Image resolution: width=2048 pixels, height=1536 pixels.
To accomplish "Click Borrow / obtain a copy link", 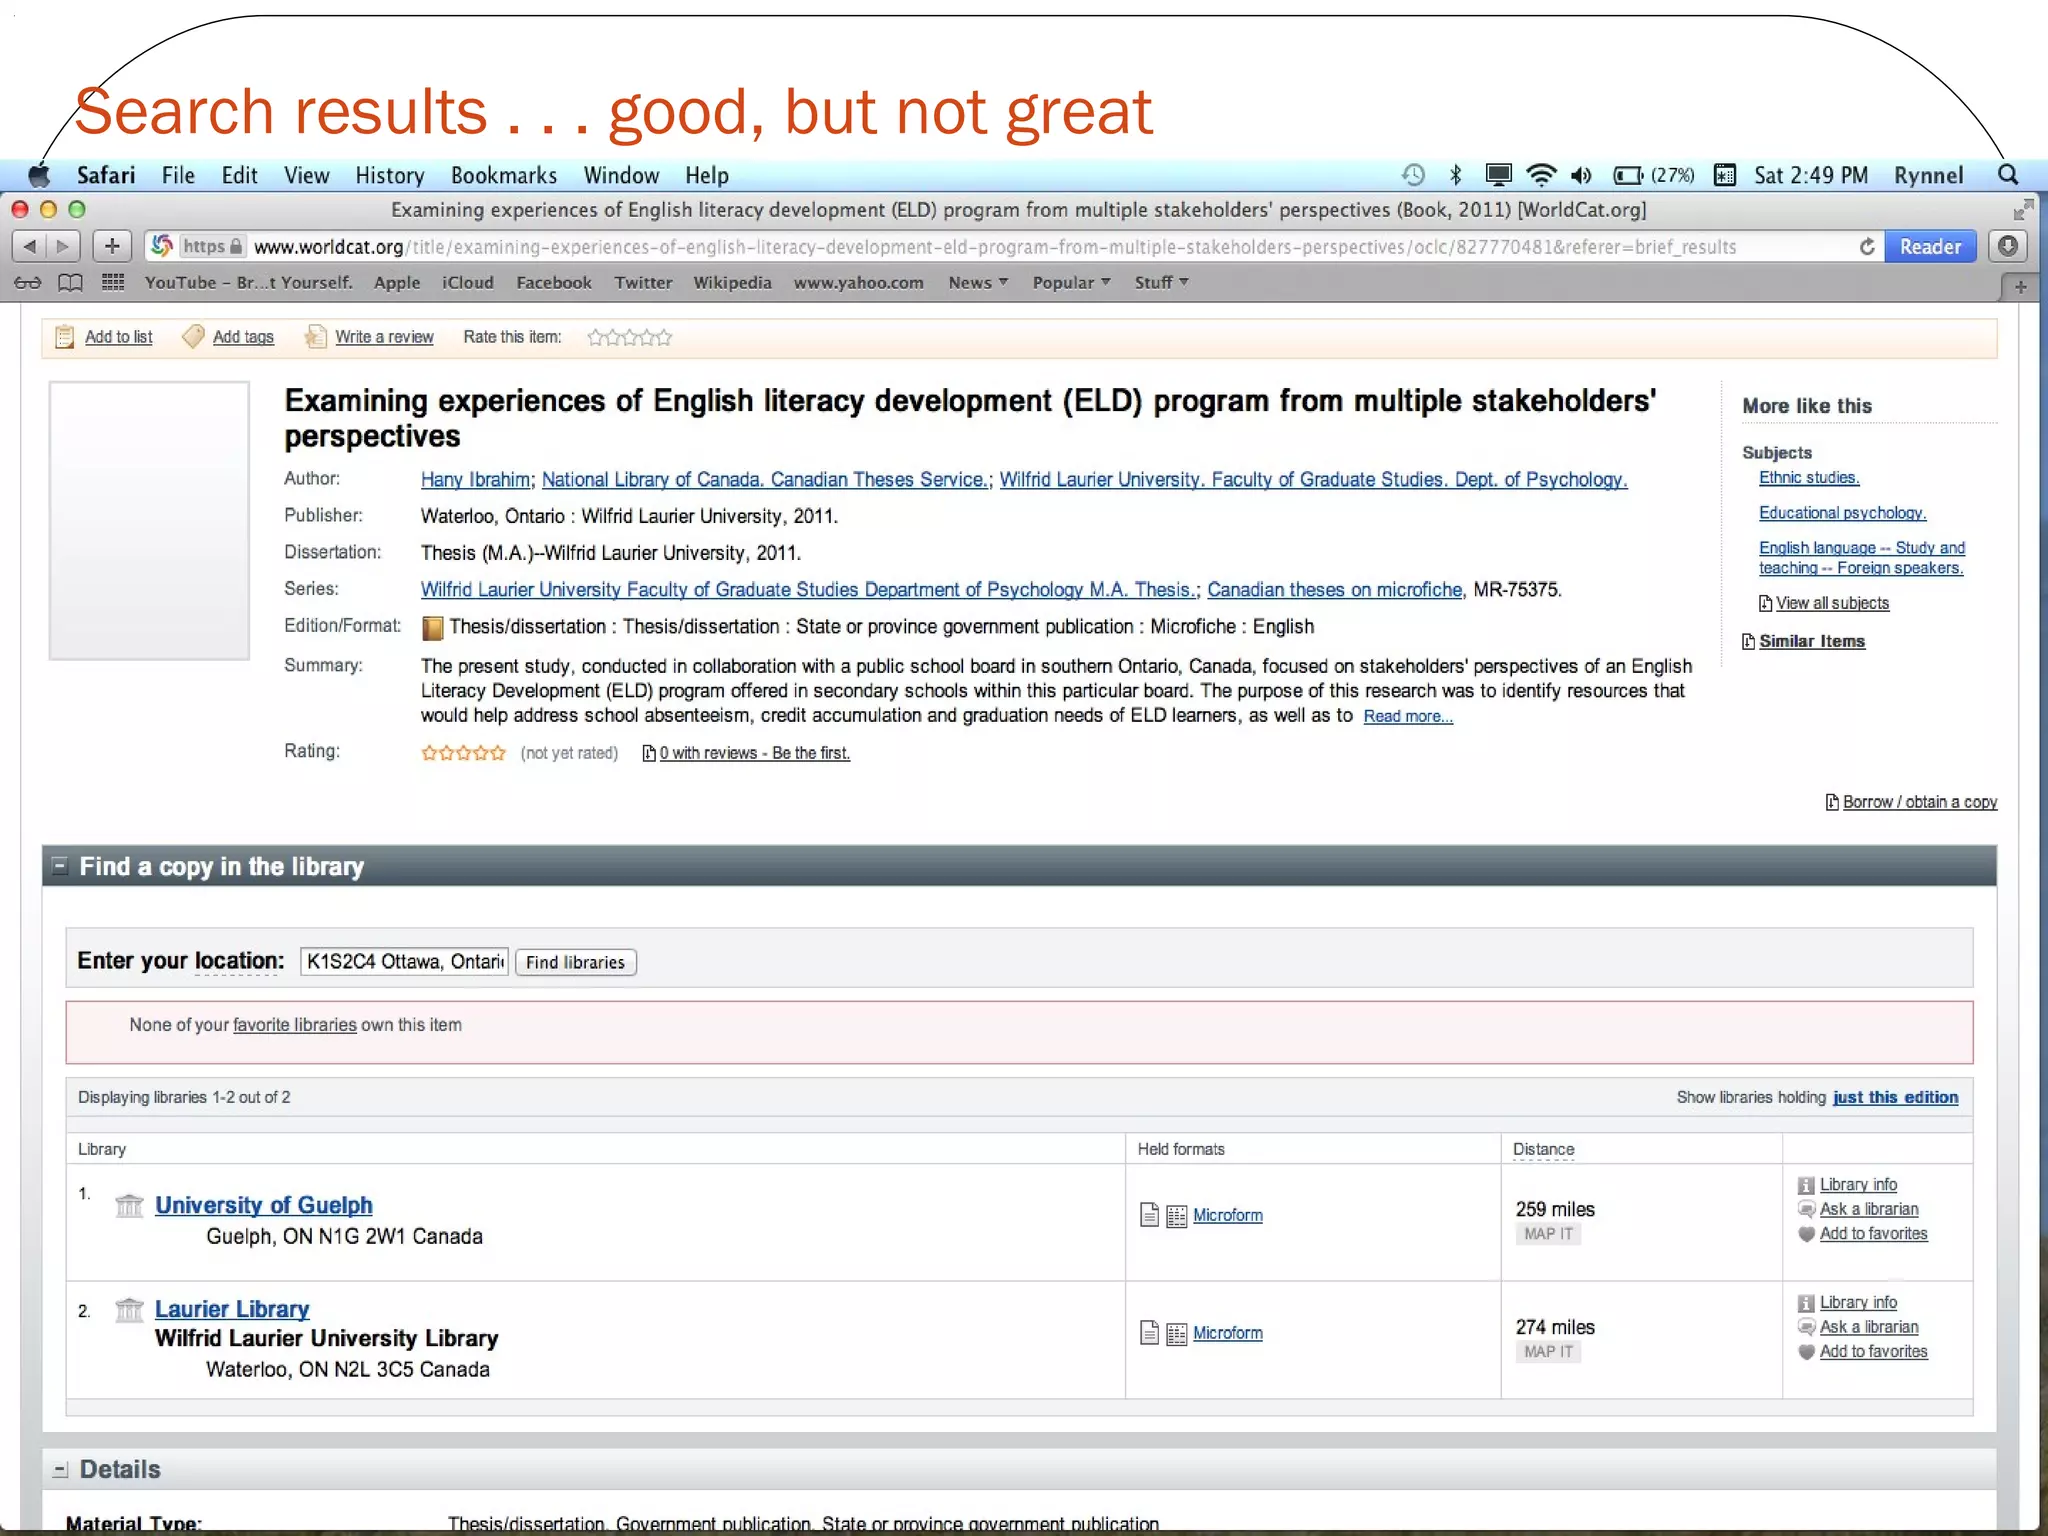I will (1920, 802).
